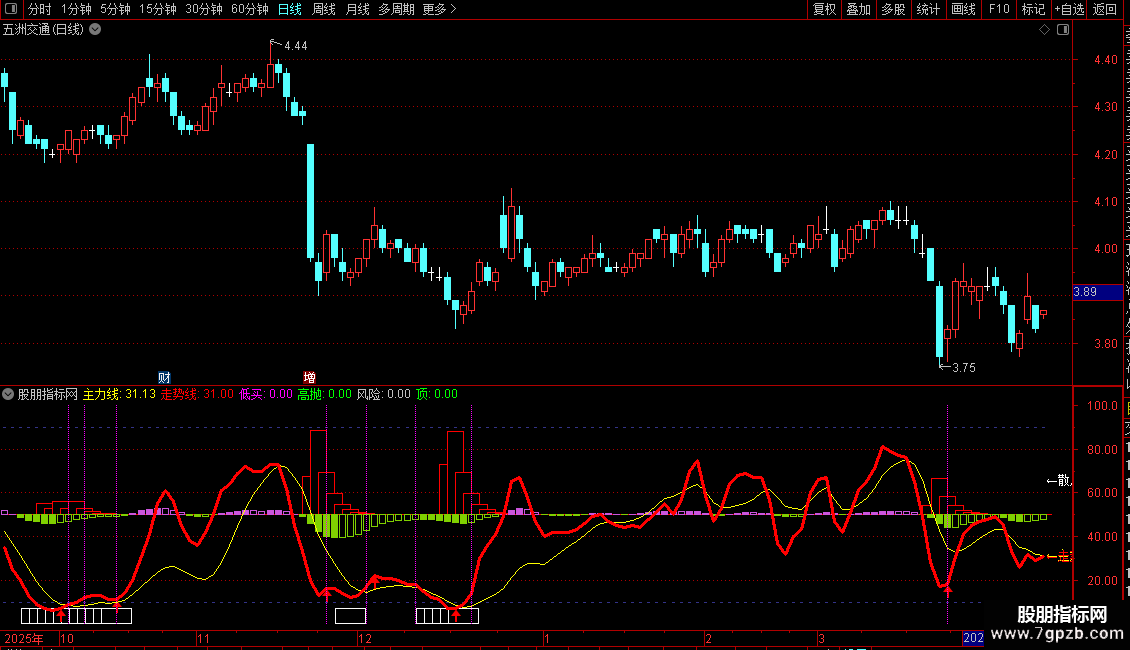Click the 增 event marker icon
Viewport: 1130px width, 650px height.
tap(309, 378)
